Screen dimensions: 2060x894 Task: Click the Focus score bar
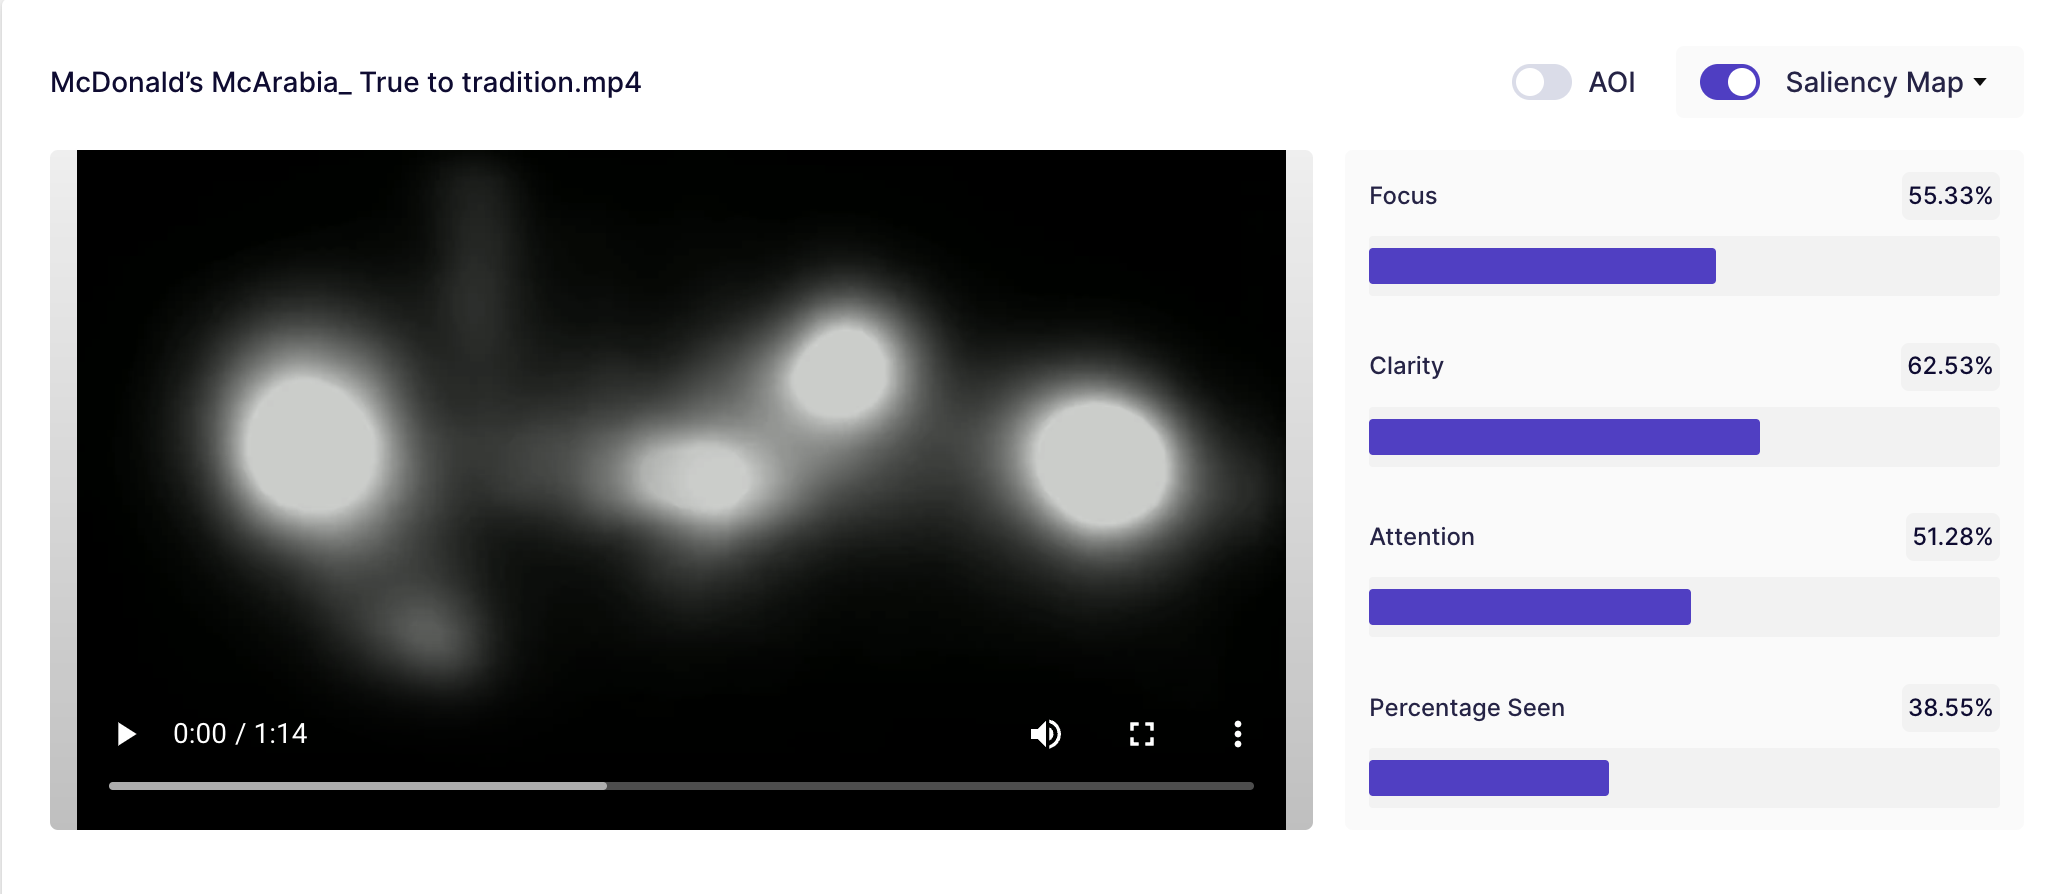1542,266
